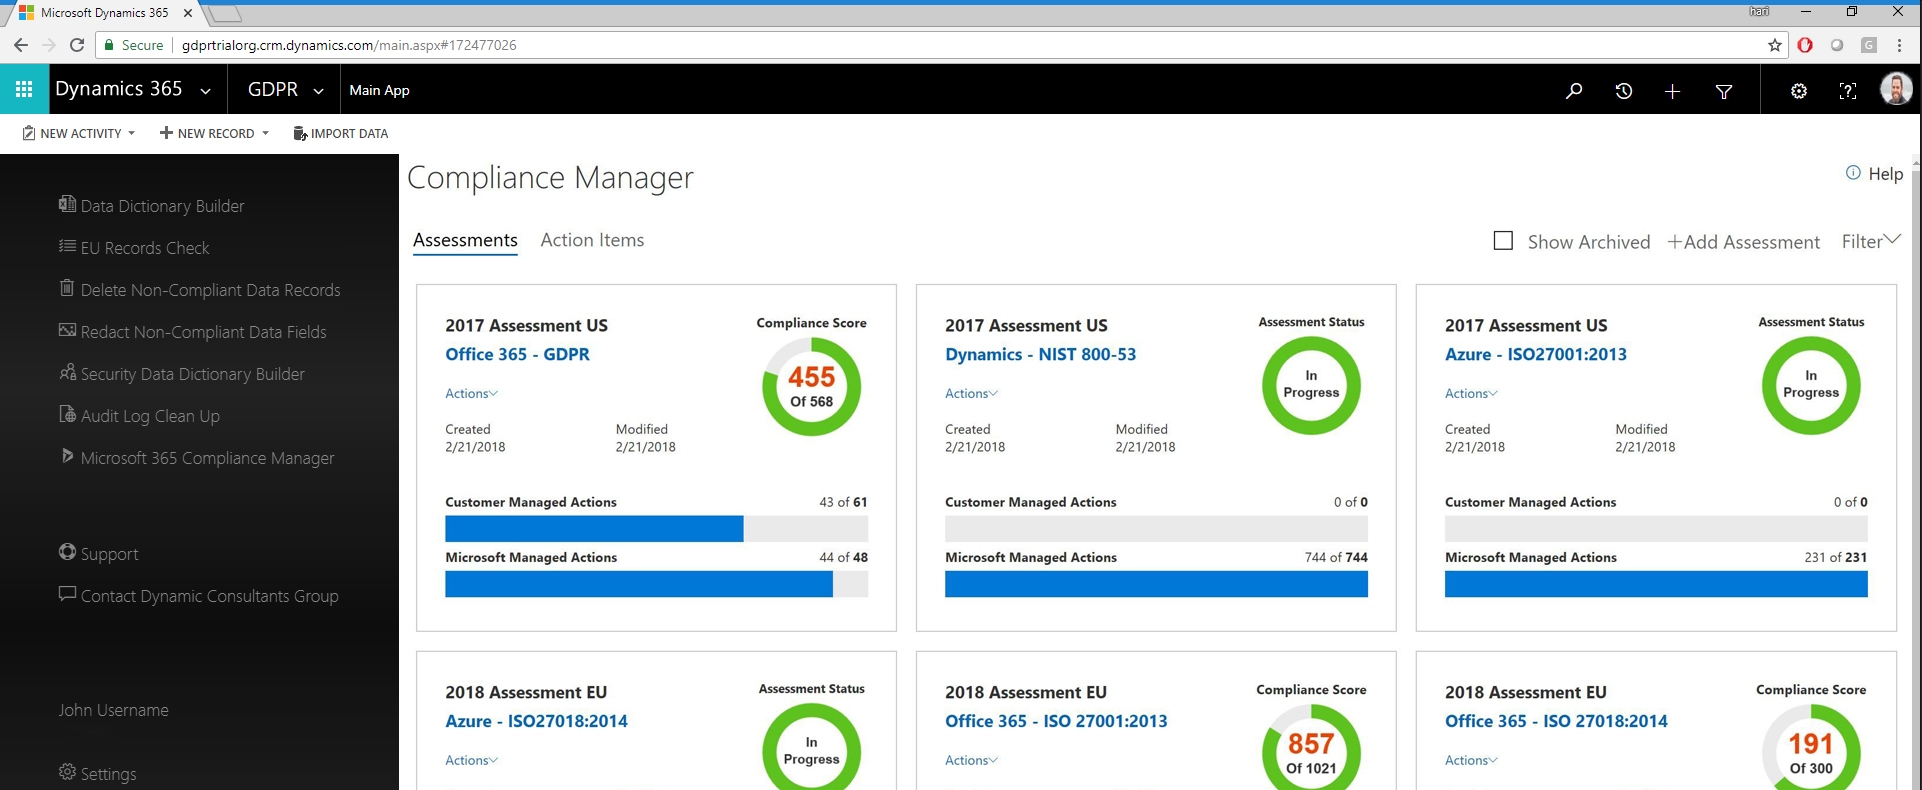
Task: Click Customer Managed Actions bar 43 of 61
Action: pyautogui.click(x=656, y=529)
